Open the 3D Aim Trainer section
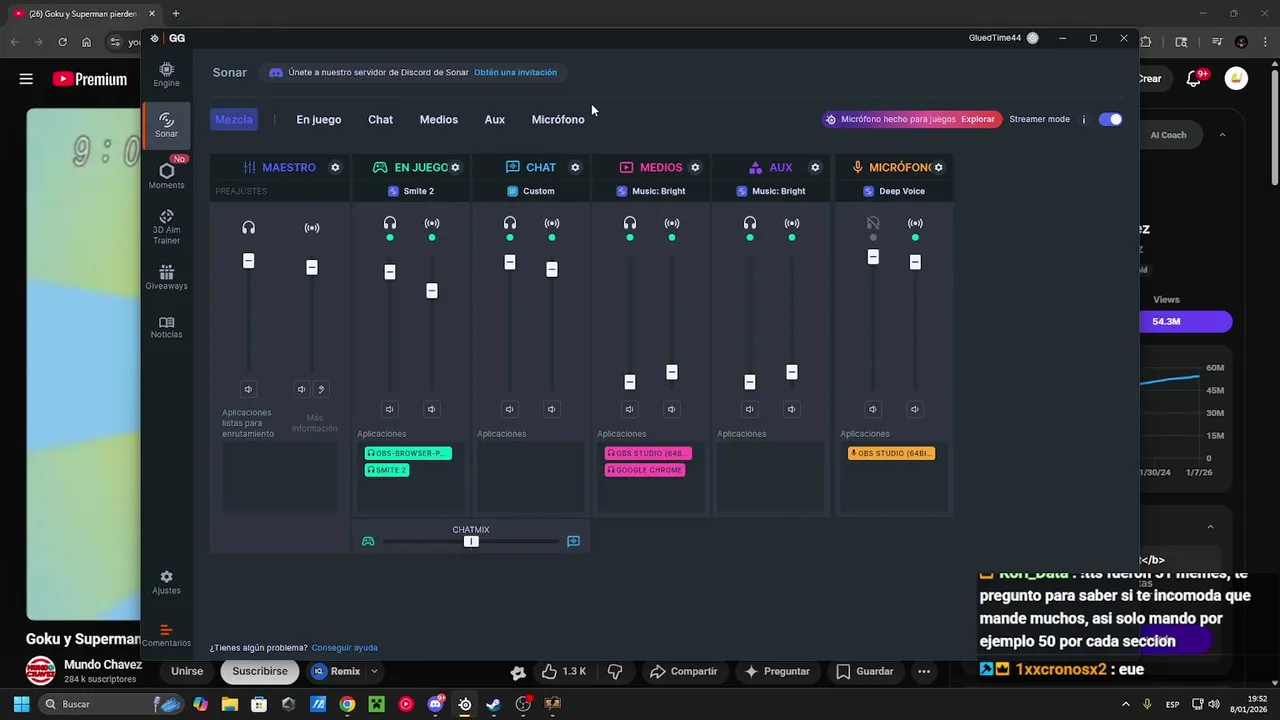The height and width of the screenshot is (720, 1280). [x=166, y=227]
